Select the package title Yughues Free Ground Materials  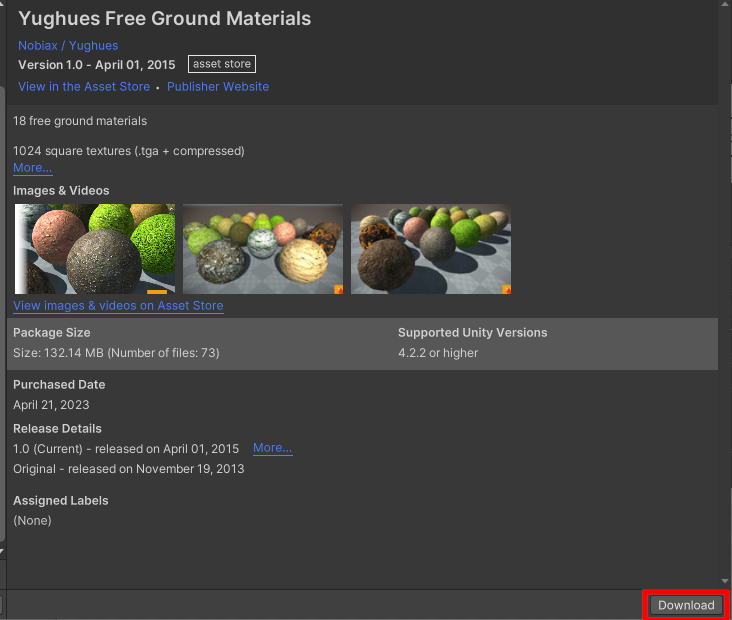[x=164, y=19]
